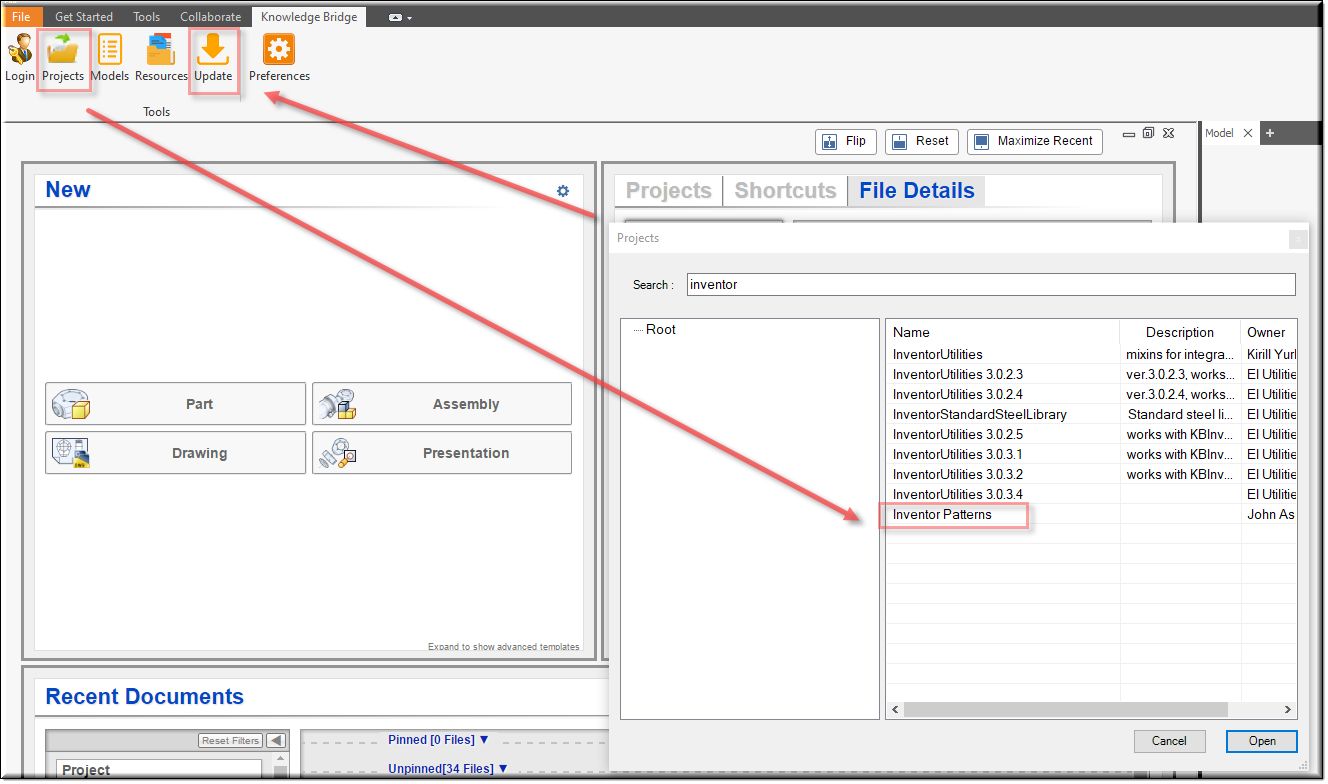Switch to the Projects panel tab

pyautogui.click(x=669, y=191)
